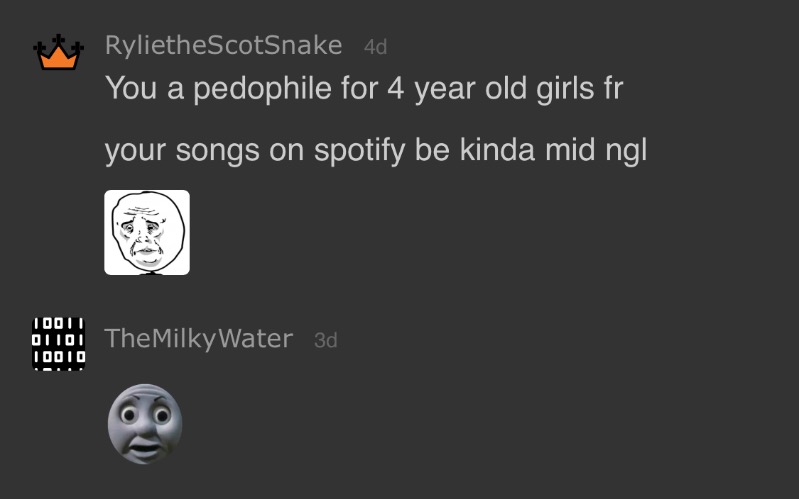The width and height of the screenshot is (799, 499).
Task: Click "your" starting the second comment line
Action: pyautogui.click(x=136, y=151)
